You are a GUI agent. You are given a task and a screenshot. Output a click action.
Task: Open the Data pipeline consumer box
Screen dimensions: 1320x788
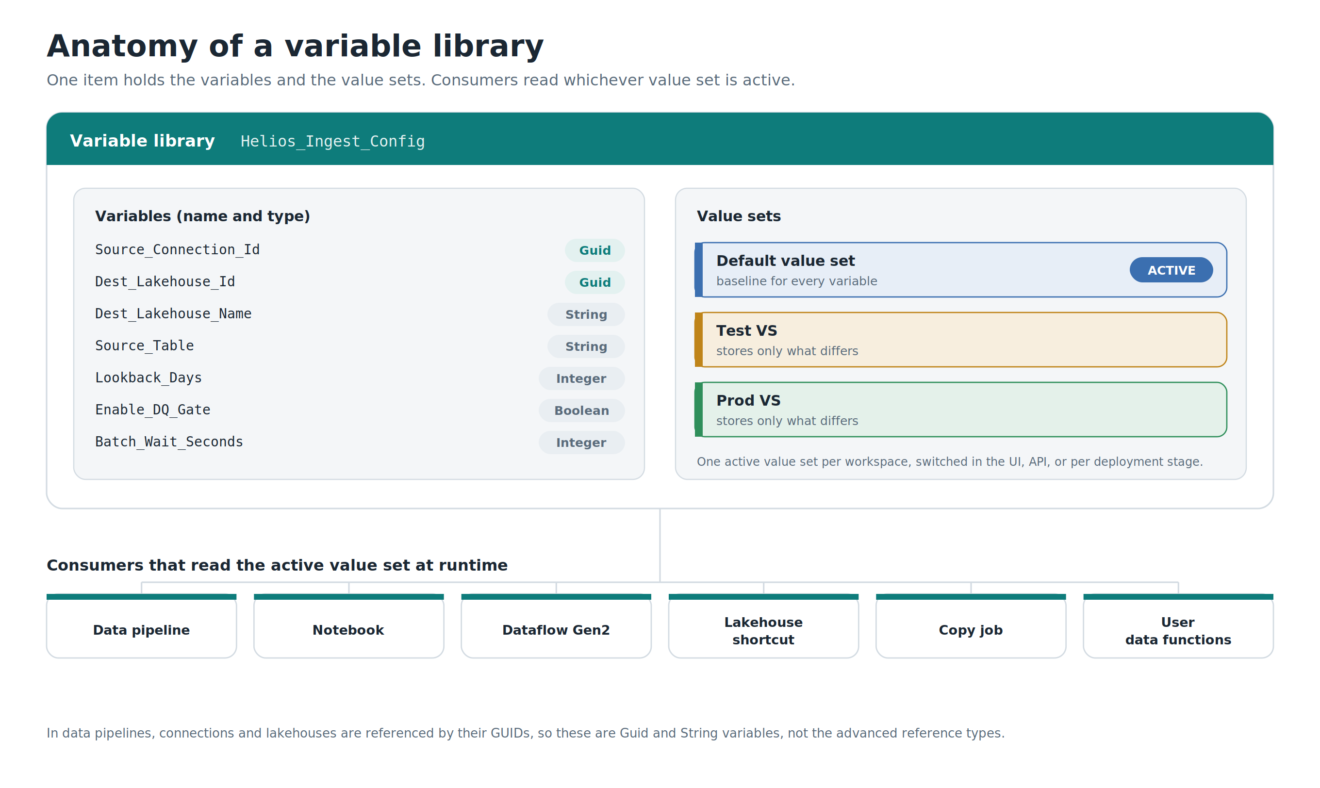[x=141, y=626]
